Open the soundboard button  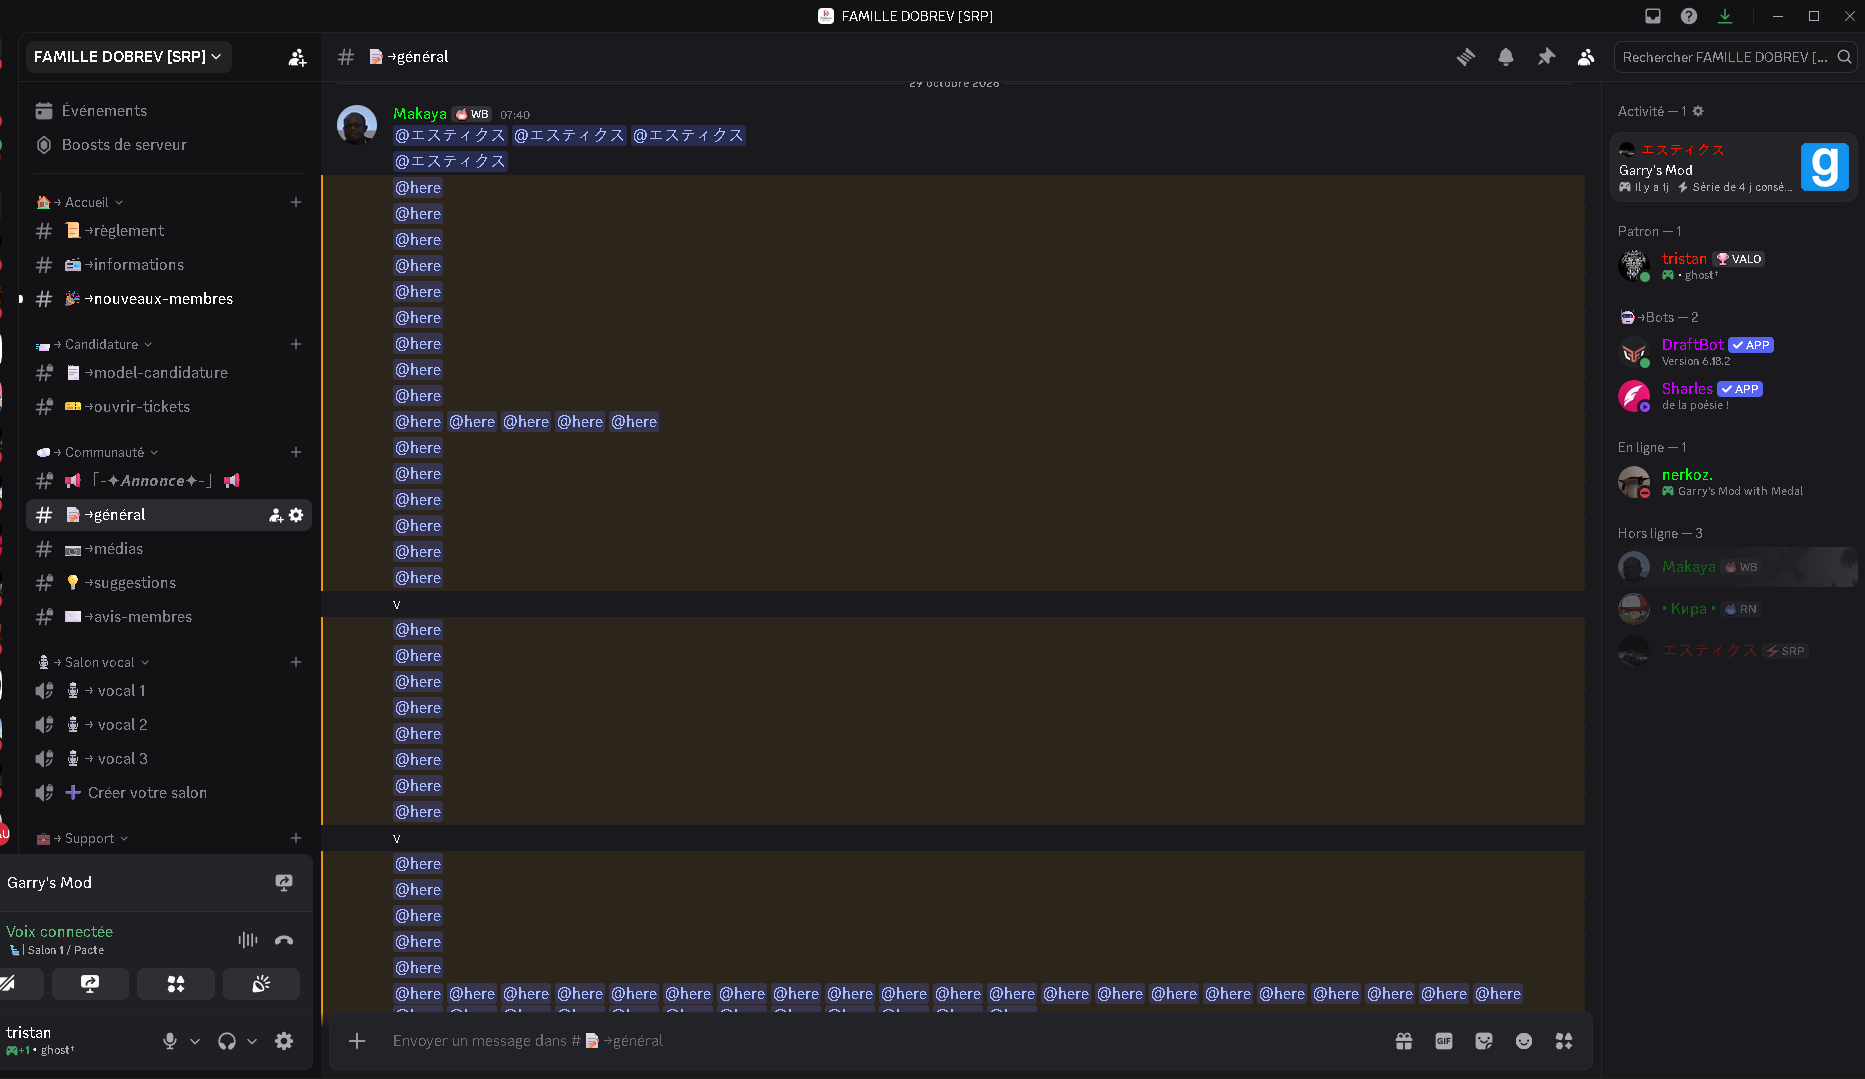click(261, 984)
